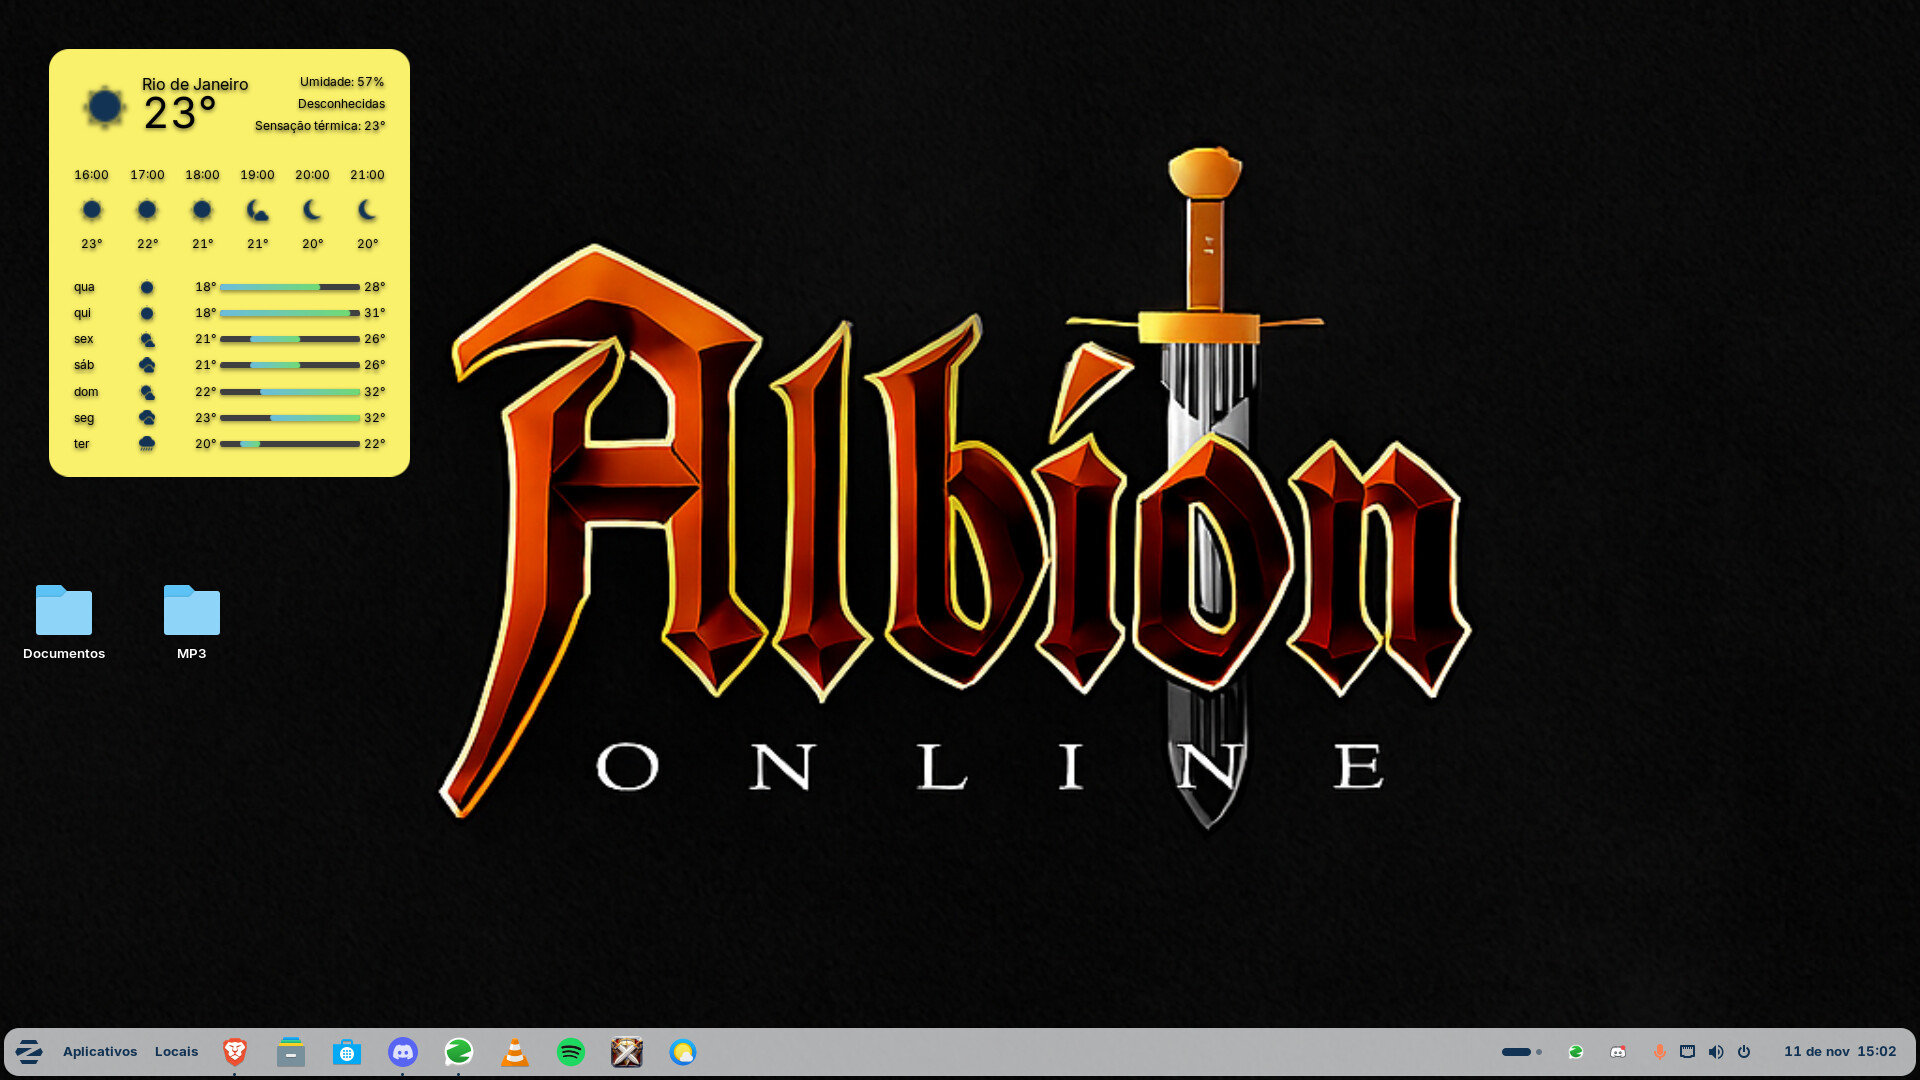Click the date and time clock
The image size is (1920, 1080).
pos(1840,1052)
